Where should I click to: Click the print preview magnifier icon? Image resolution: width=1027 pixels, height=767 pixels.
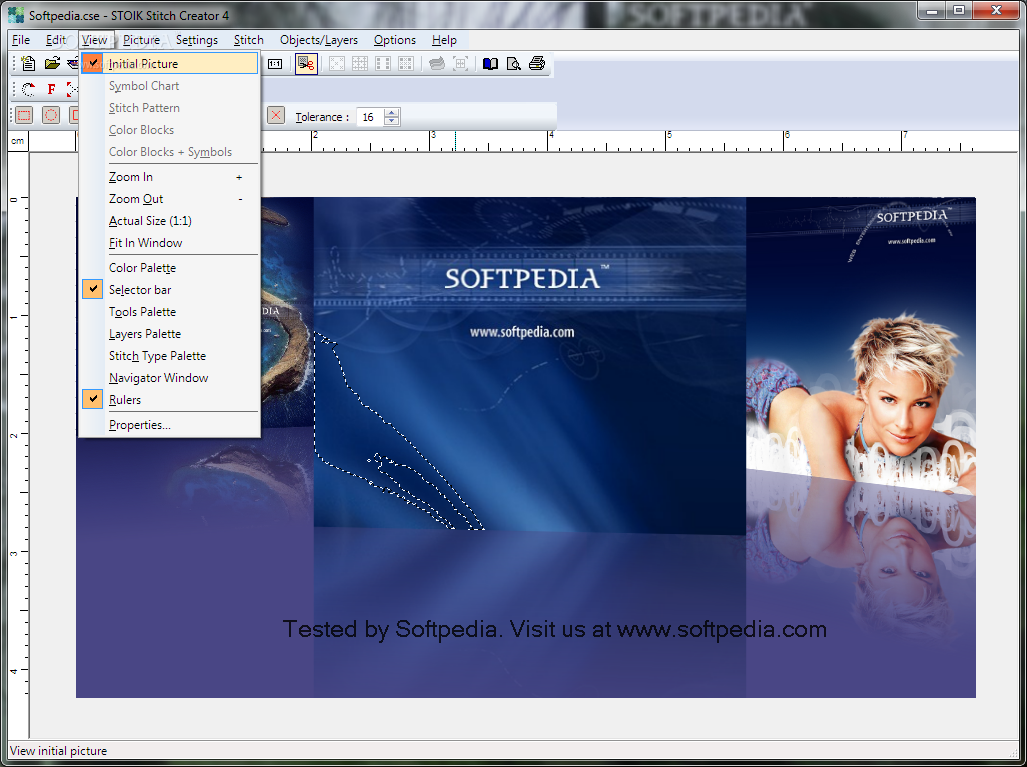point(514,64)
